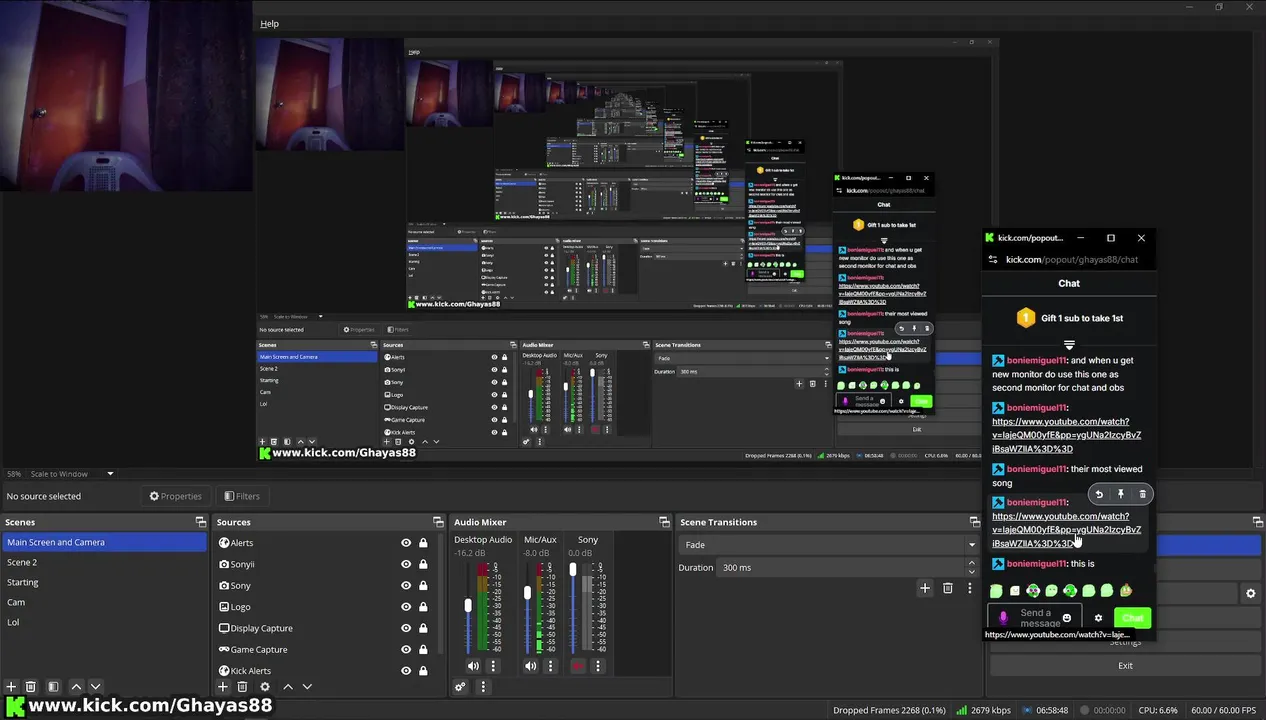The height and width of the screenshot is (720, 1266).
Task: Open Sony audio channel options dots
Action: point(598,666)
